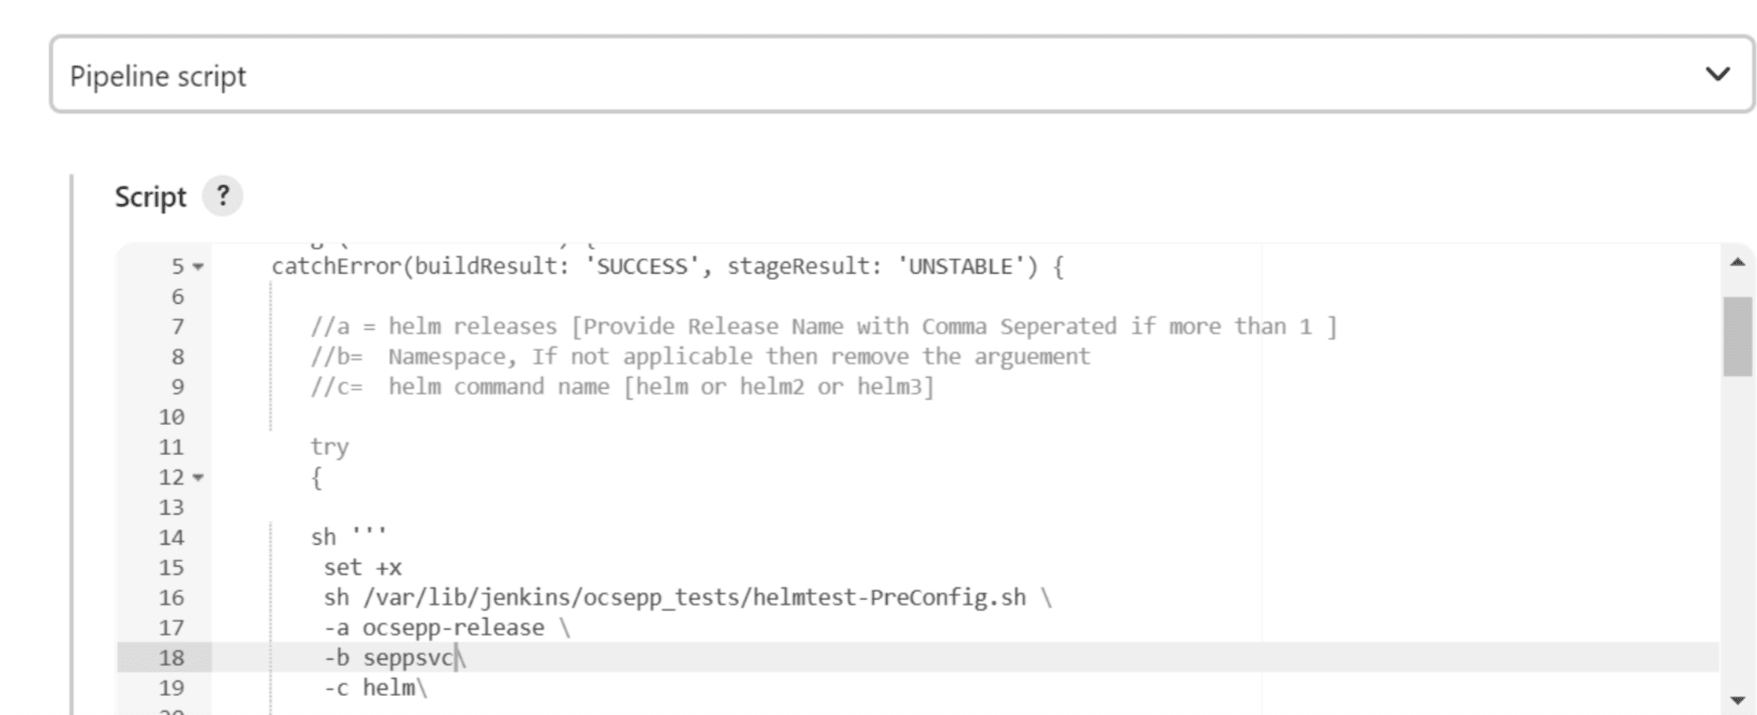Click the 'set +x' line in script
Viewport: 1757px width, 715px height.
pos(362,567)
